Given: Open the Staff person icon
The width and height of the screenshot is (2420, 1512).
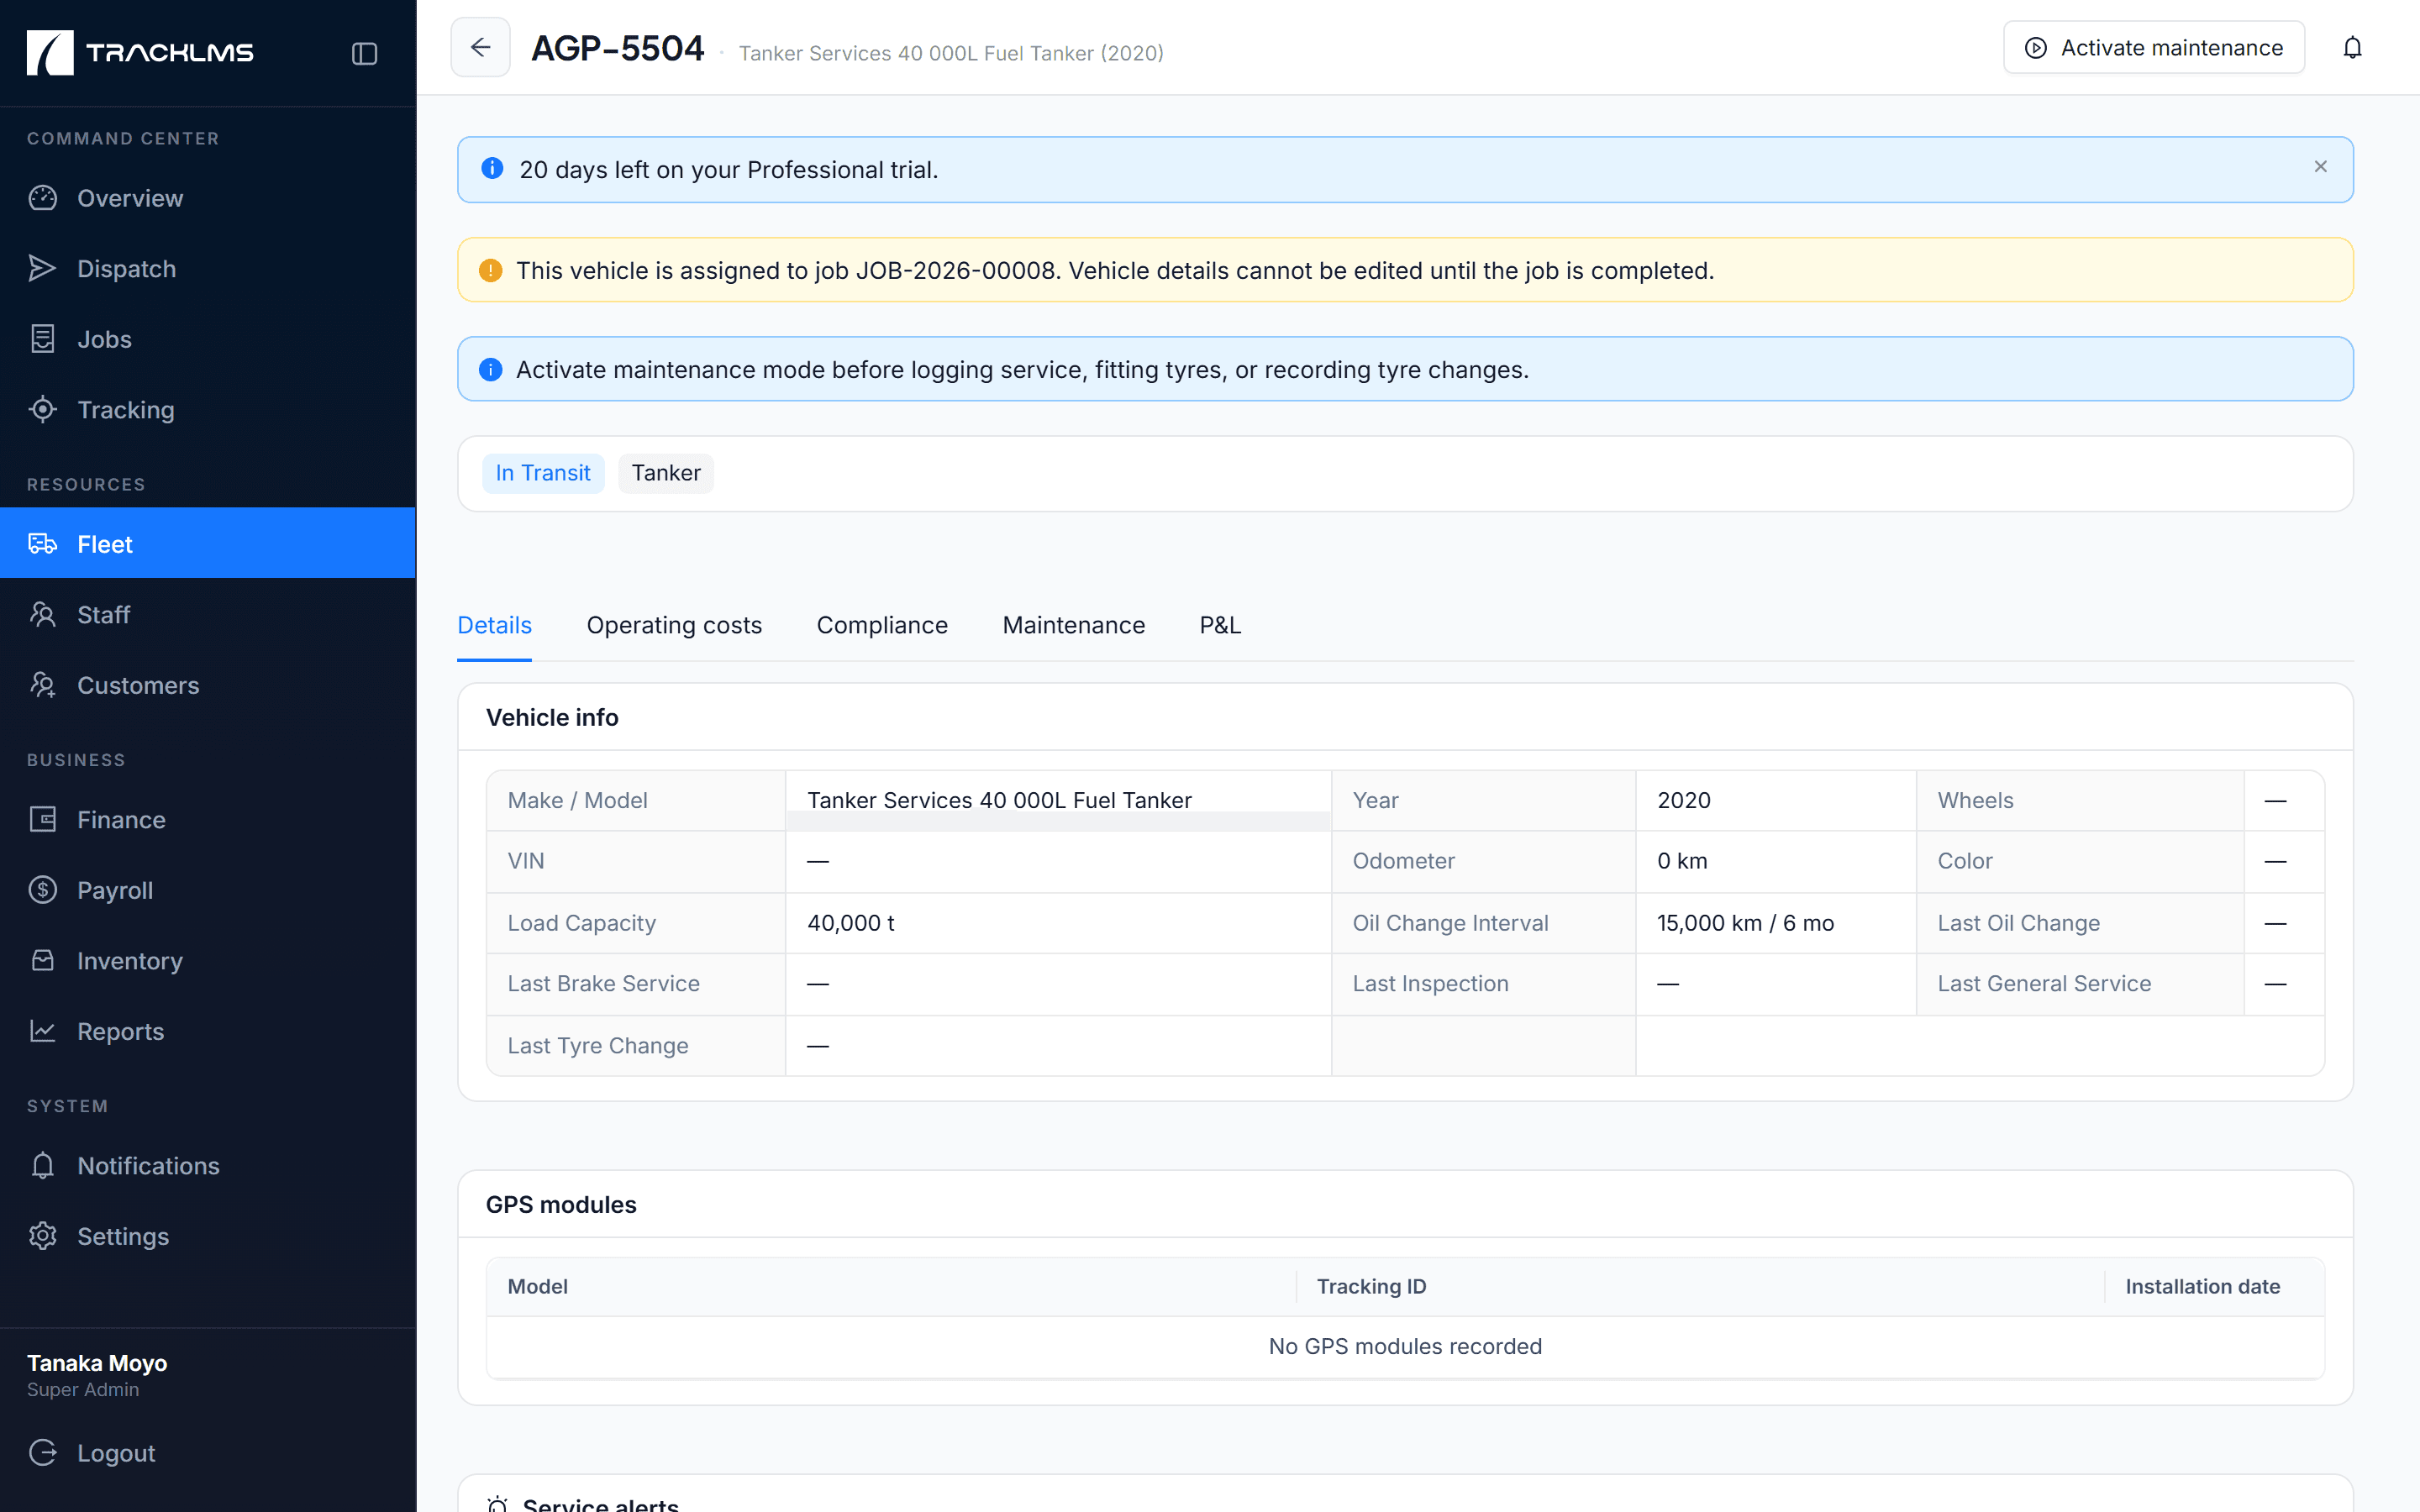Looking at the screenshot, I should click(43, 614).
